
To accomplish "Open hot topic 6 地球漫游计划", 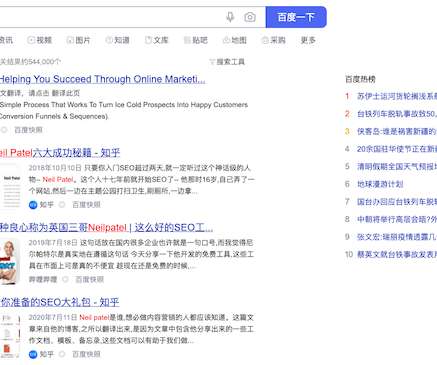I will click(380, 184).
